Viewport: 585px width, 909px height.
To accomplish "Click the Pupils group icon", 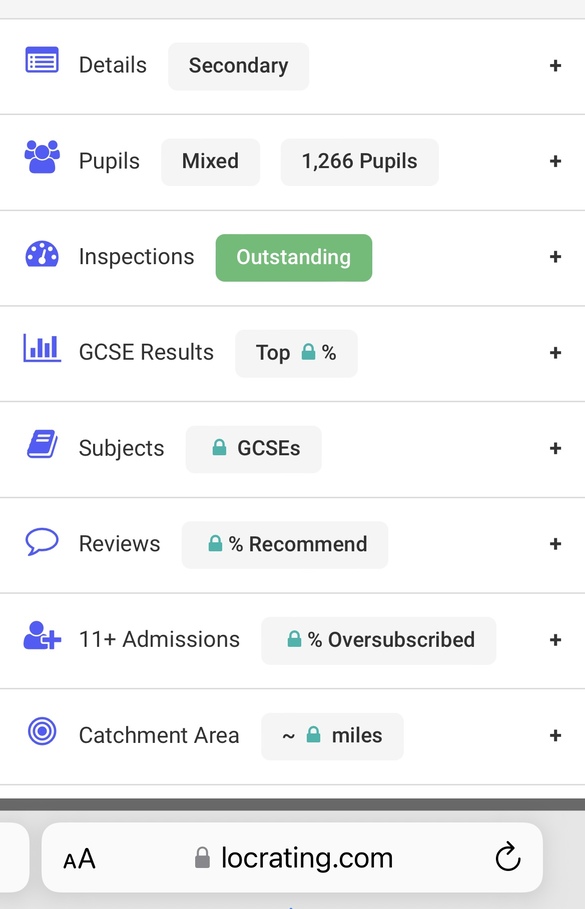I will [x=42, y=157].
